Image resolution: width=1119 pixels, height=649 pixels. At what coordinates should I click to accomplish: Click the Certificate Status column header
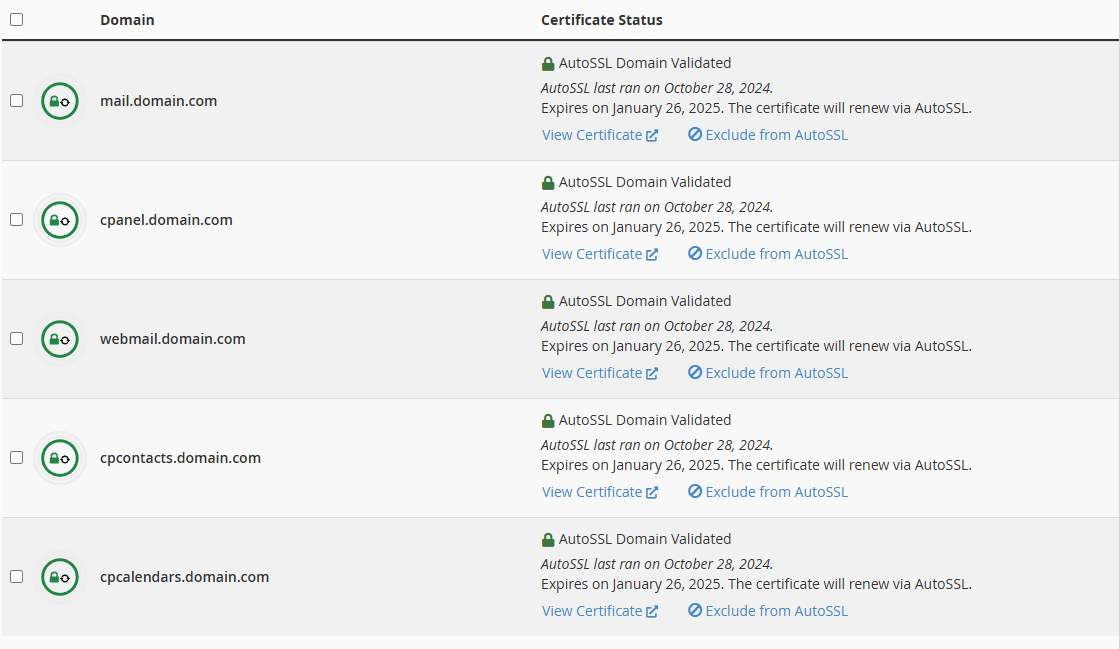(601, 20)
